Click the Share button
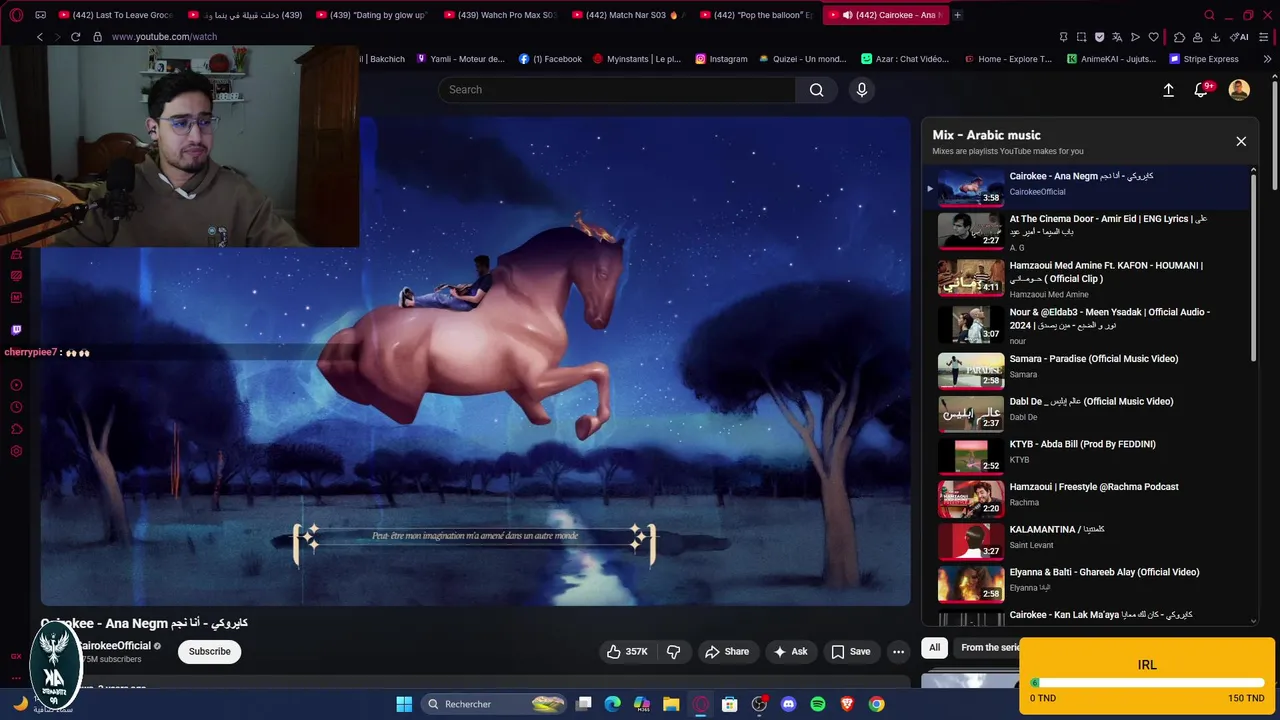The height and width of the screenshot is (720, 1280). point(727,651)
